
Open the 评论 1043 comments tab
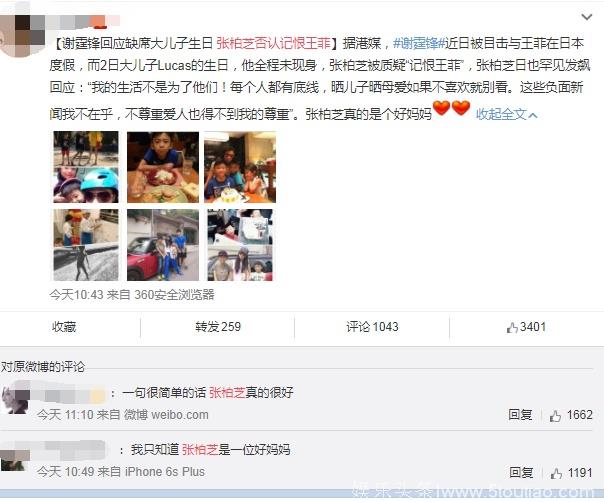[372, 327]
